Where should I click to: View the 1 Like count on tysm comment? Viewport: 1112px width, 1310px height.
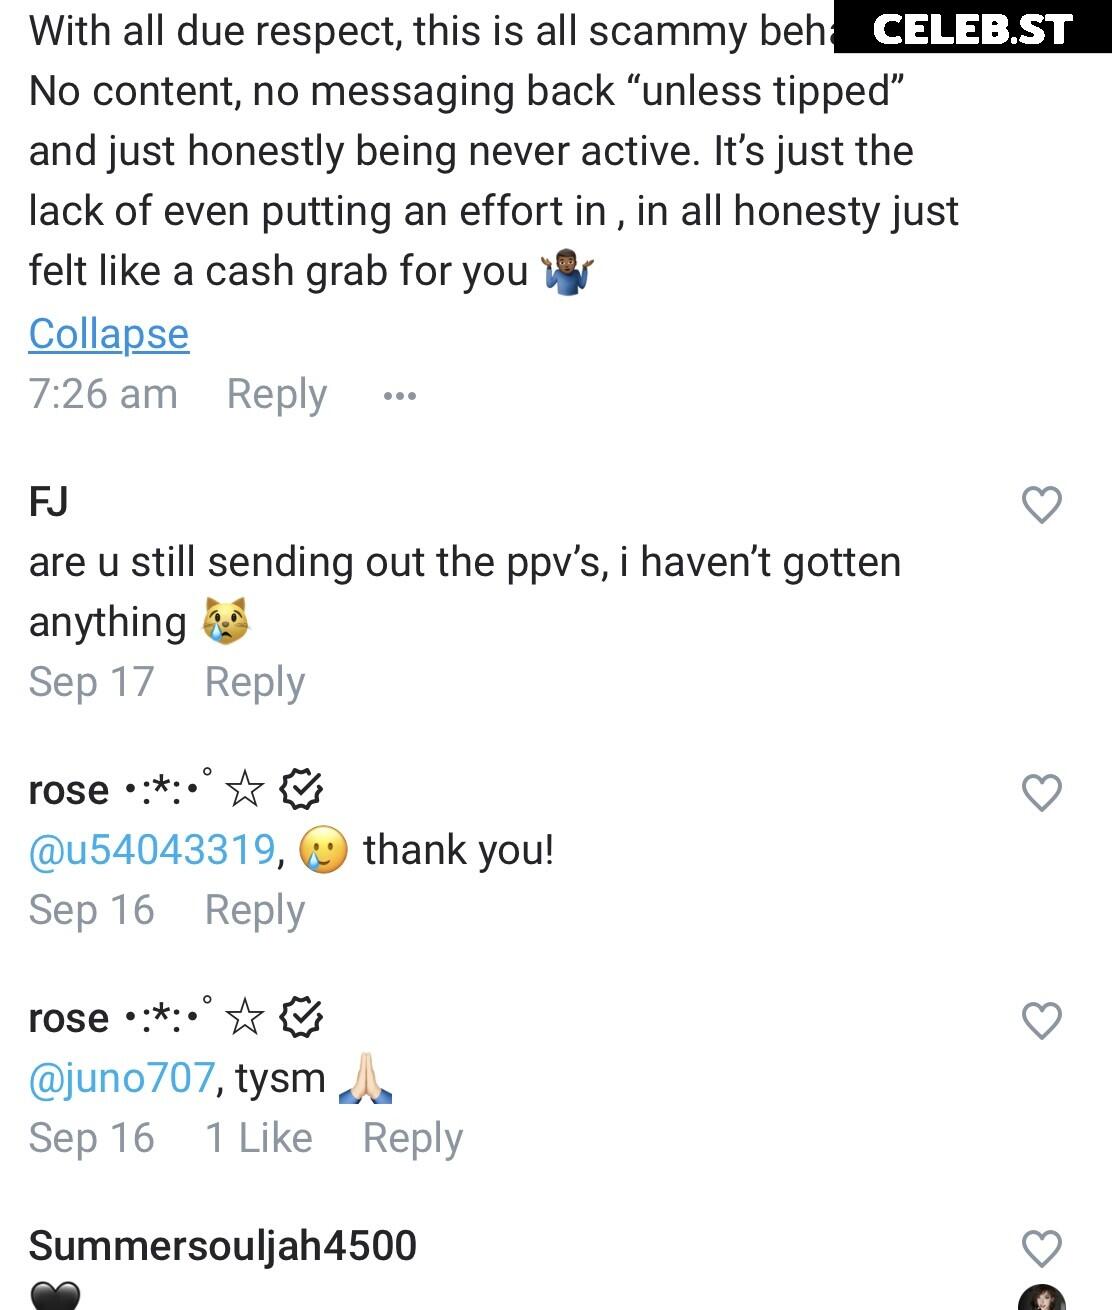tap(258, 1138)
